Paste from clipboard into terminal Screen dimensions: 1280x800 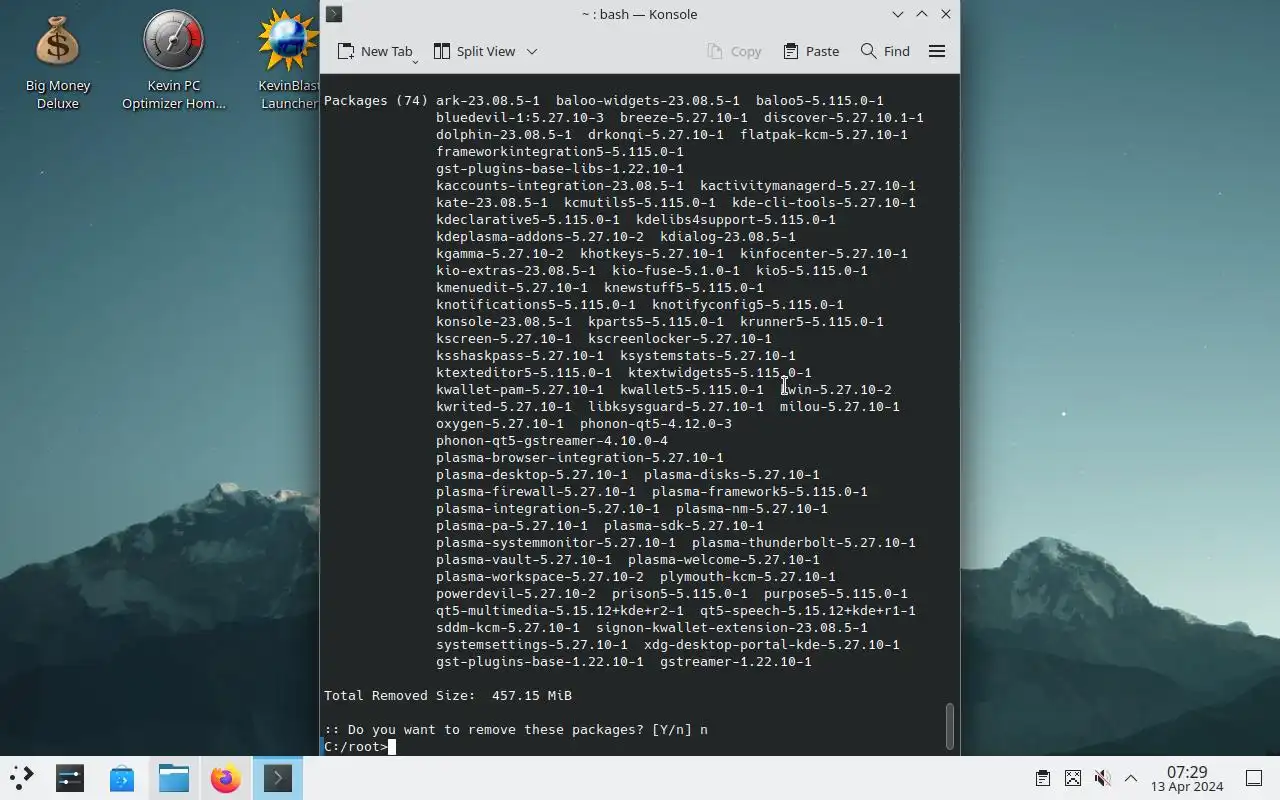point(811,51)
